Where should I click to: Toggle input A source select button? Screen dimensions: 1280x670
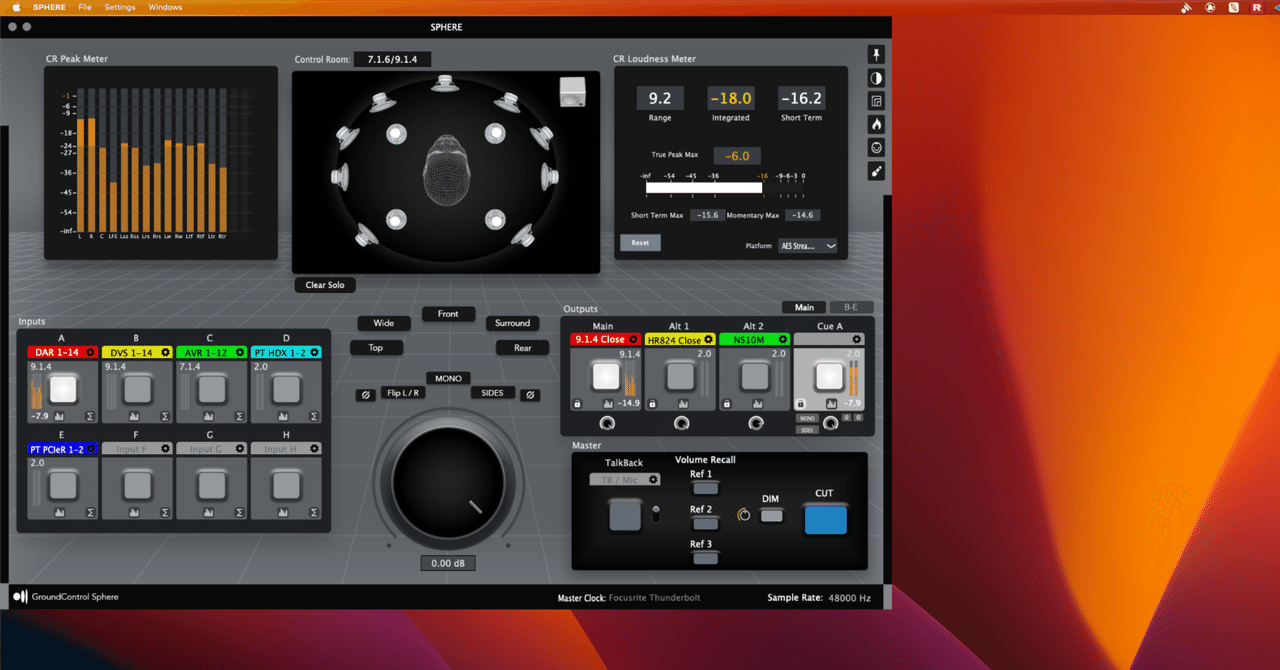(x=63, y=389)
